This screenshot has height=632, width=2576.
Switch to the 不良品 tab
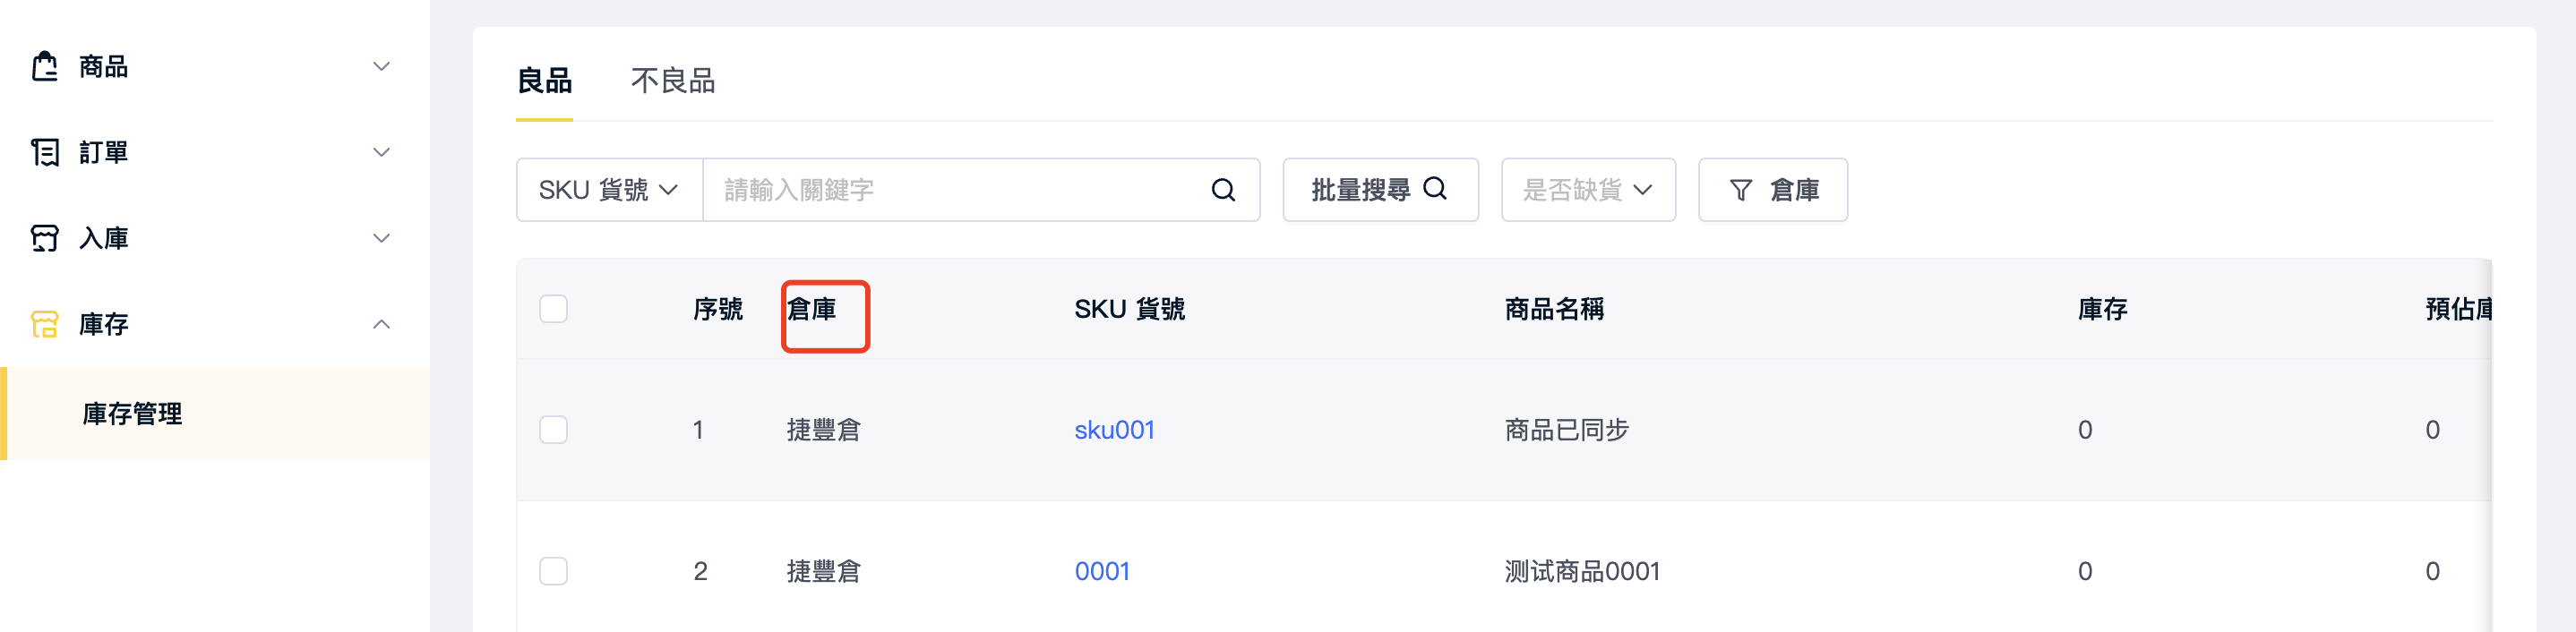pos(673,81)
